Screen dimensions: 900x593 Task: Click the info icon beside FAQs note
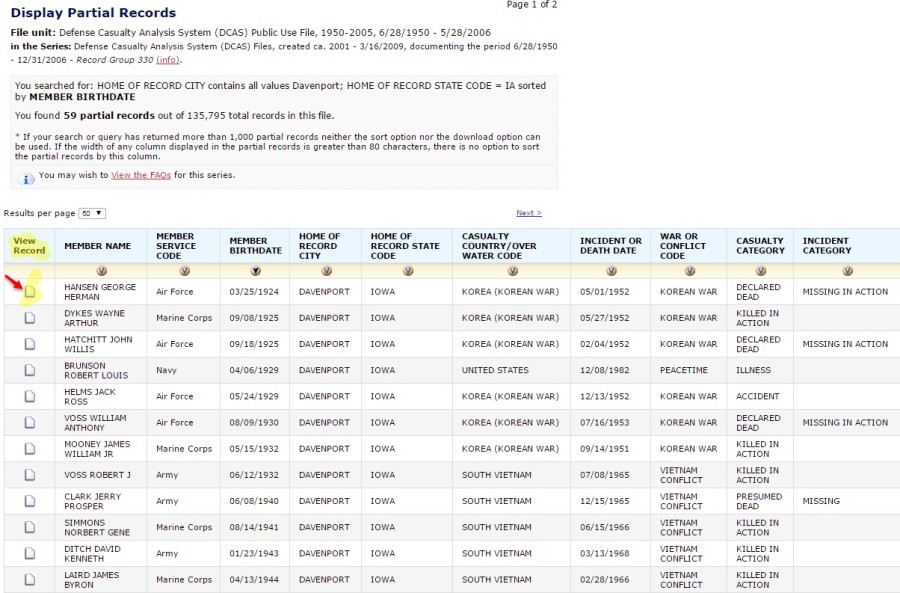pos(27,178)
